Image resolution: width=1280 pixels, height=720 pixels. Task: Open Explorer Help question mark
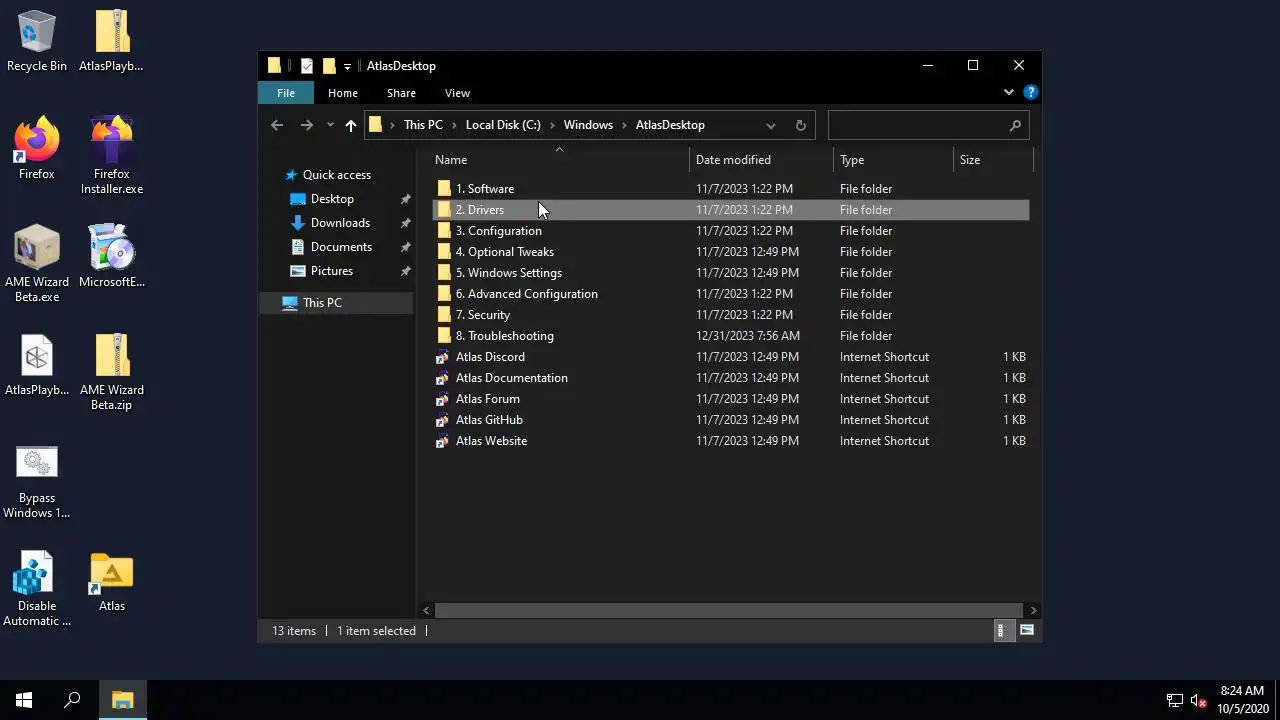[x=1030, y=92]
